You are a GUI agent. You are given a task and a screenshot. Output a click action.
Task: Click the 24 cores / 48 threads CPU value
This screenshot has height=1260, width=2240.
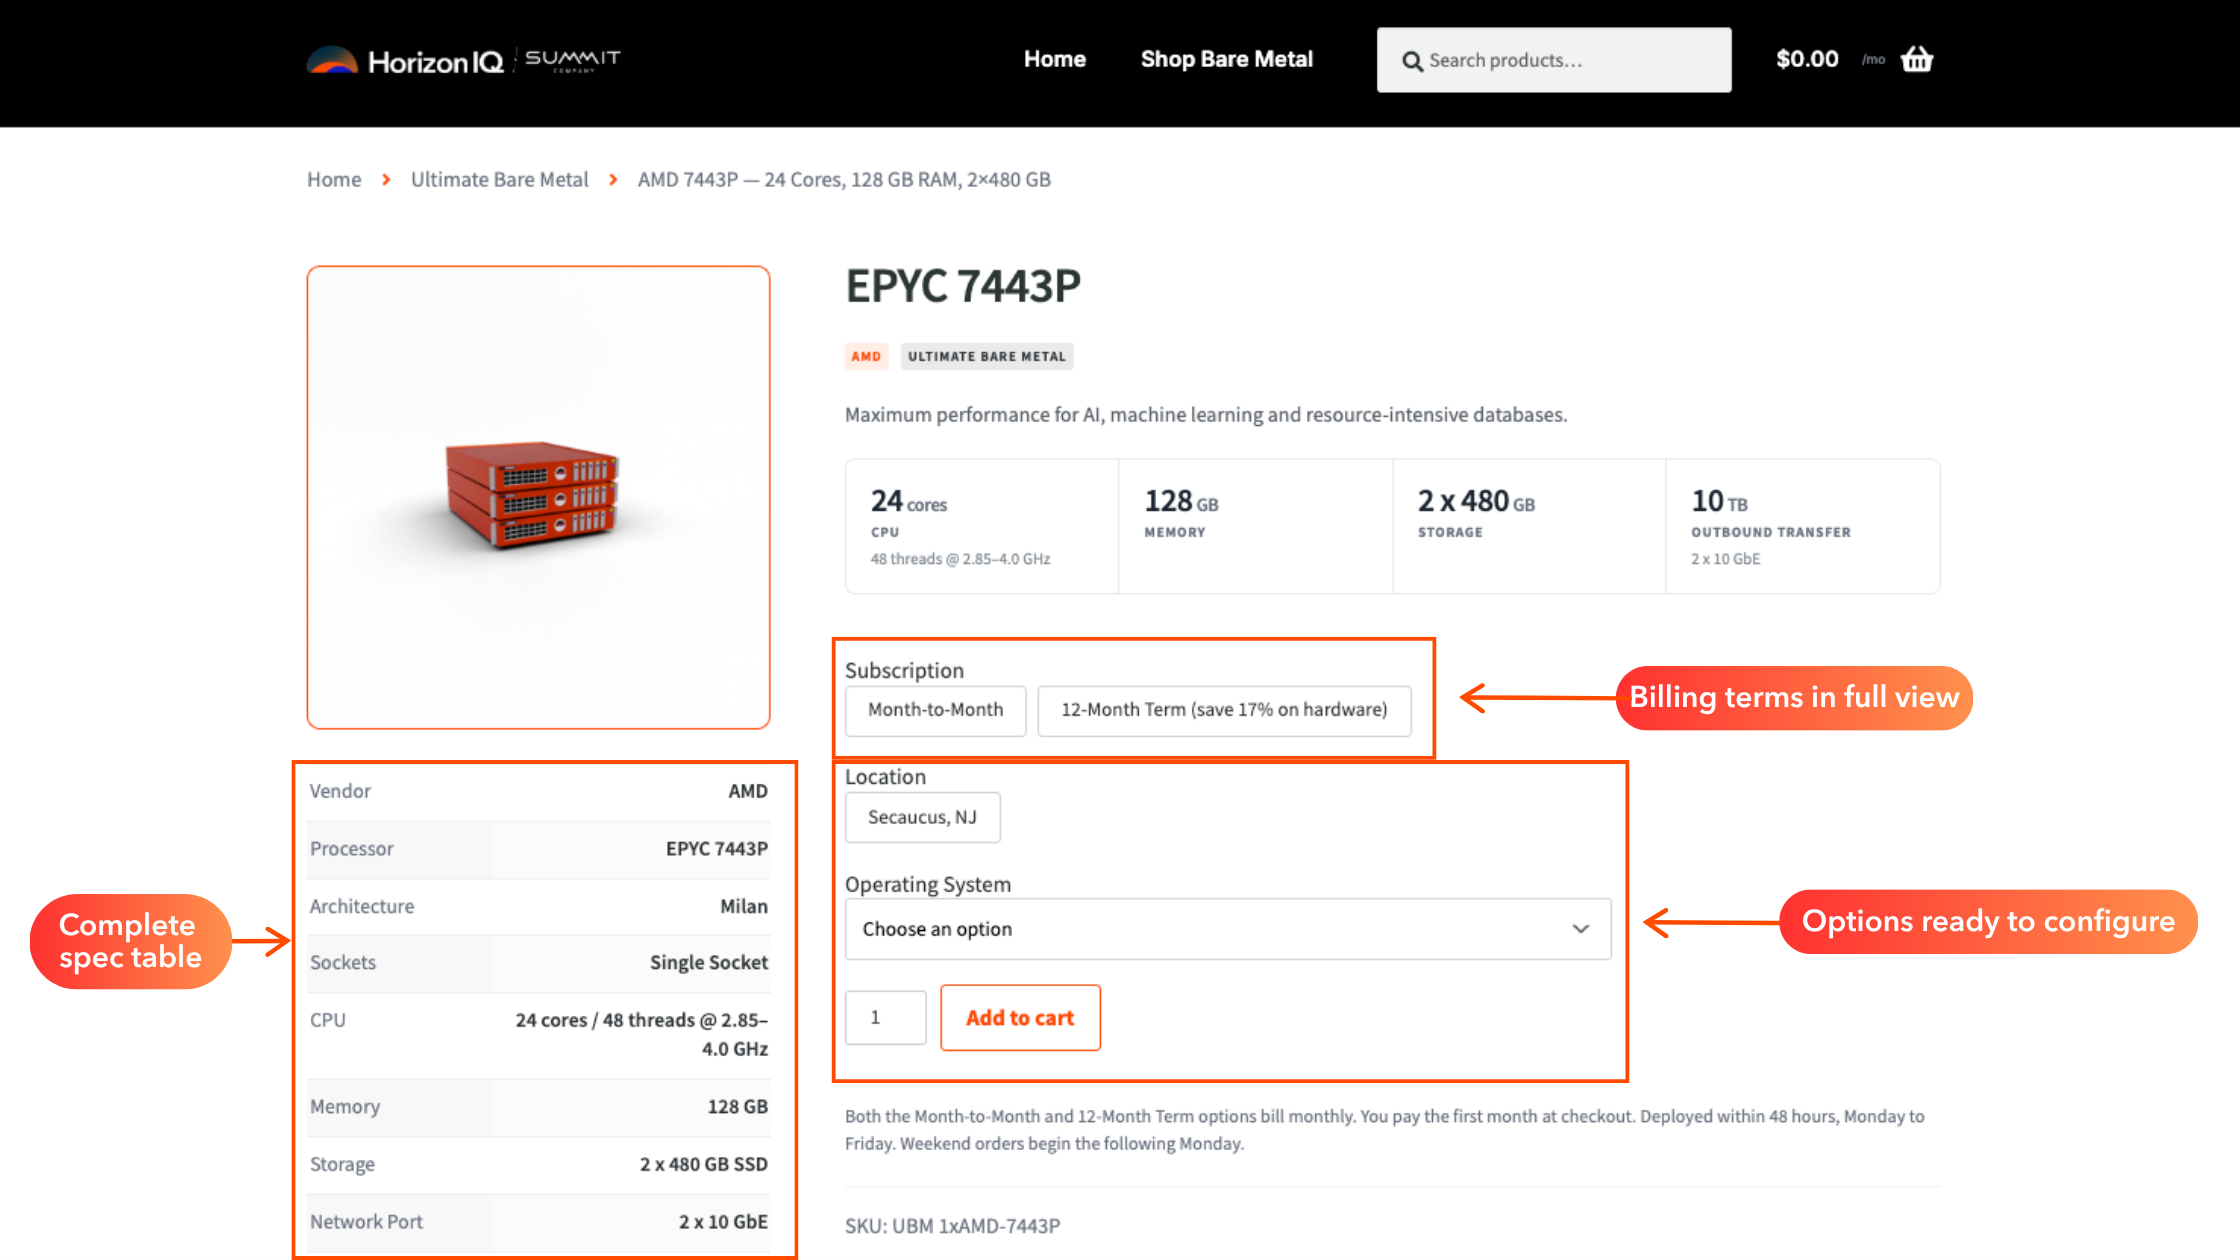(x=641, y=1034)
